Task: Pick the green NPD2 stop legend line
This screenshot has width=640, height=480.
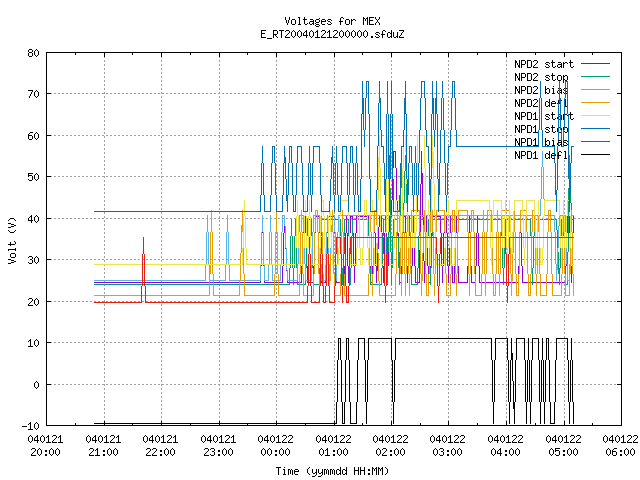Action: pyautogui.click(x=596, y=77)
